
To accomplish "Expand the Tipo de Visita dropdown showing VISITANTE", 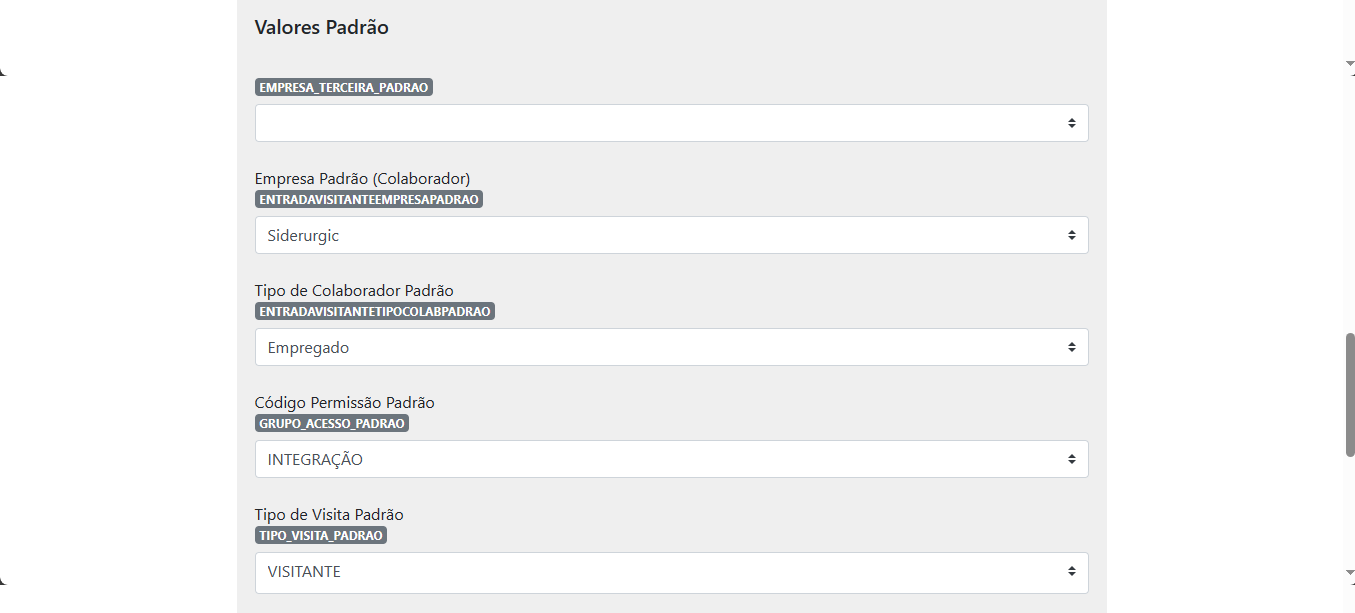I will pyautogui.click(x=672, y=572).
